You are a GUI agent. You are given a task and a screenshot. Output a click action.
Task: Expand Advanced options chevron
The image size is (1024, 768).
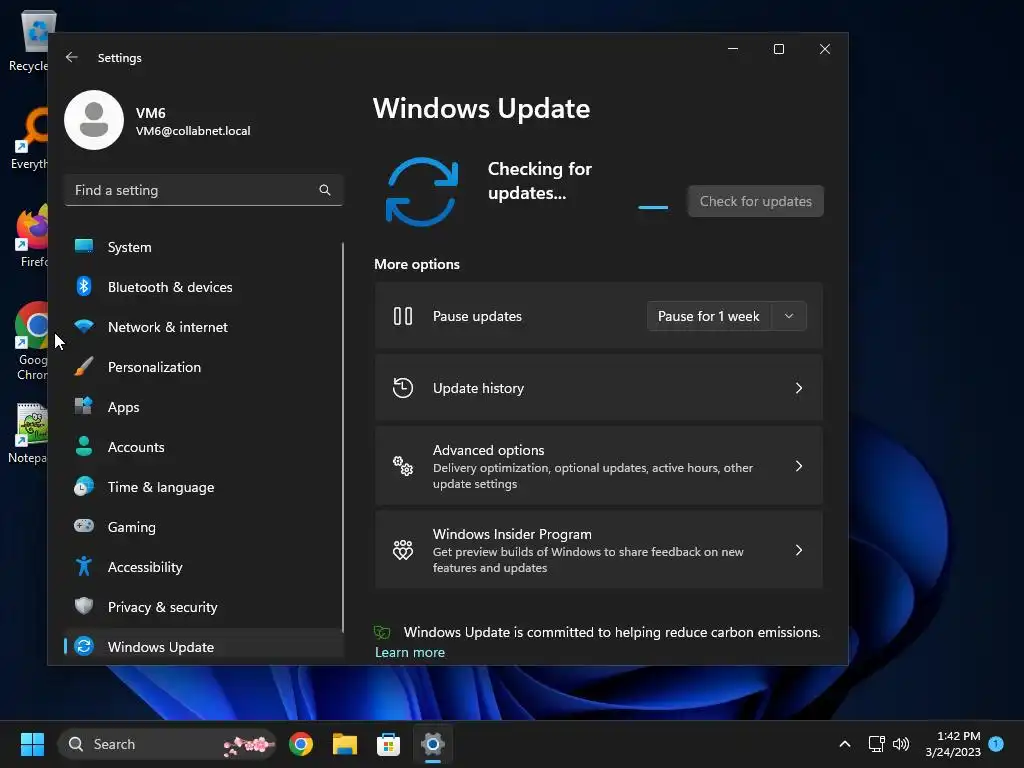click(x=799, y=466)
